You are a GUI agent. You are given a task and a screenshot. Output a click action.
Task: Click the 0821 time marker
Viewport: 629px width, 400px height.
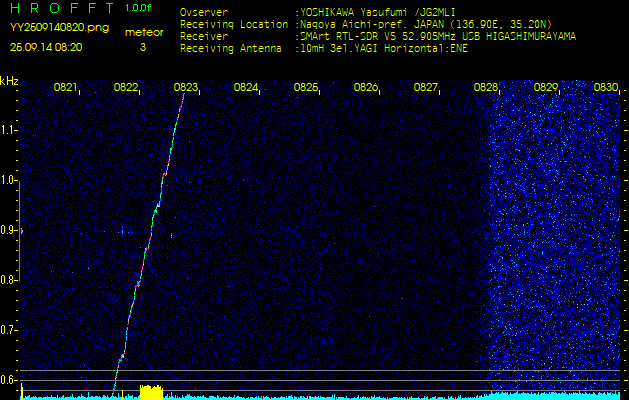[x=65, y=88]
